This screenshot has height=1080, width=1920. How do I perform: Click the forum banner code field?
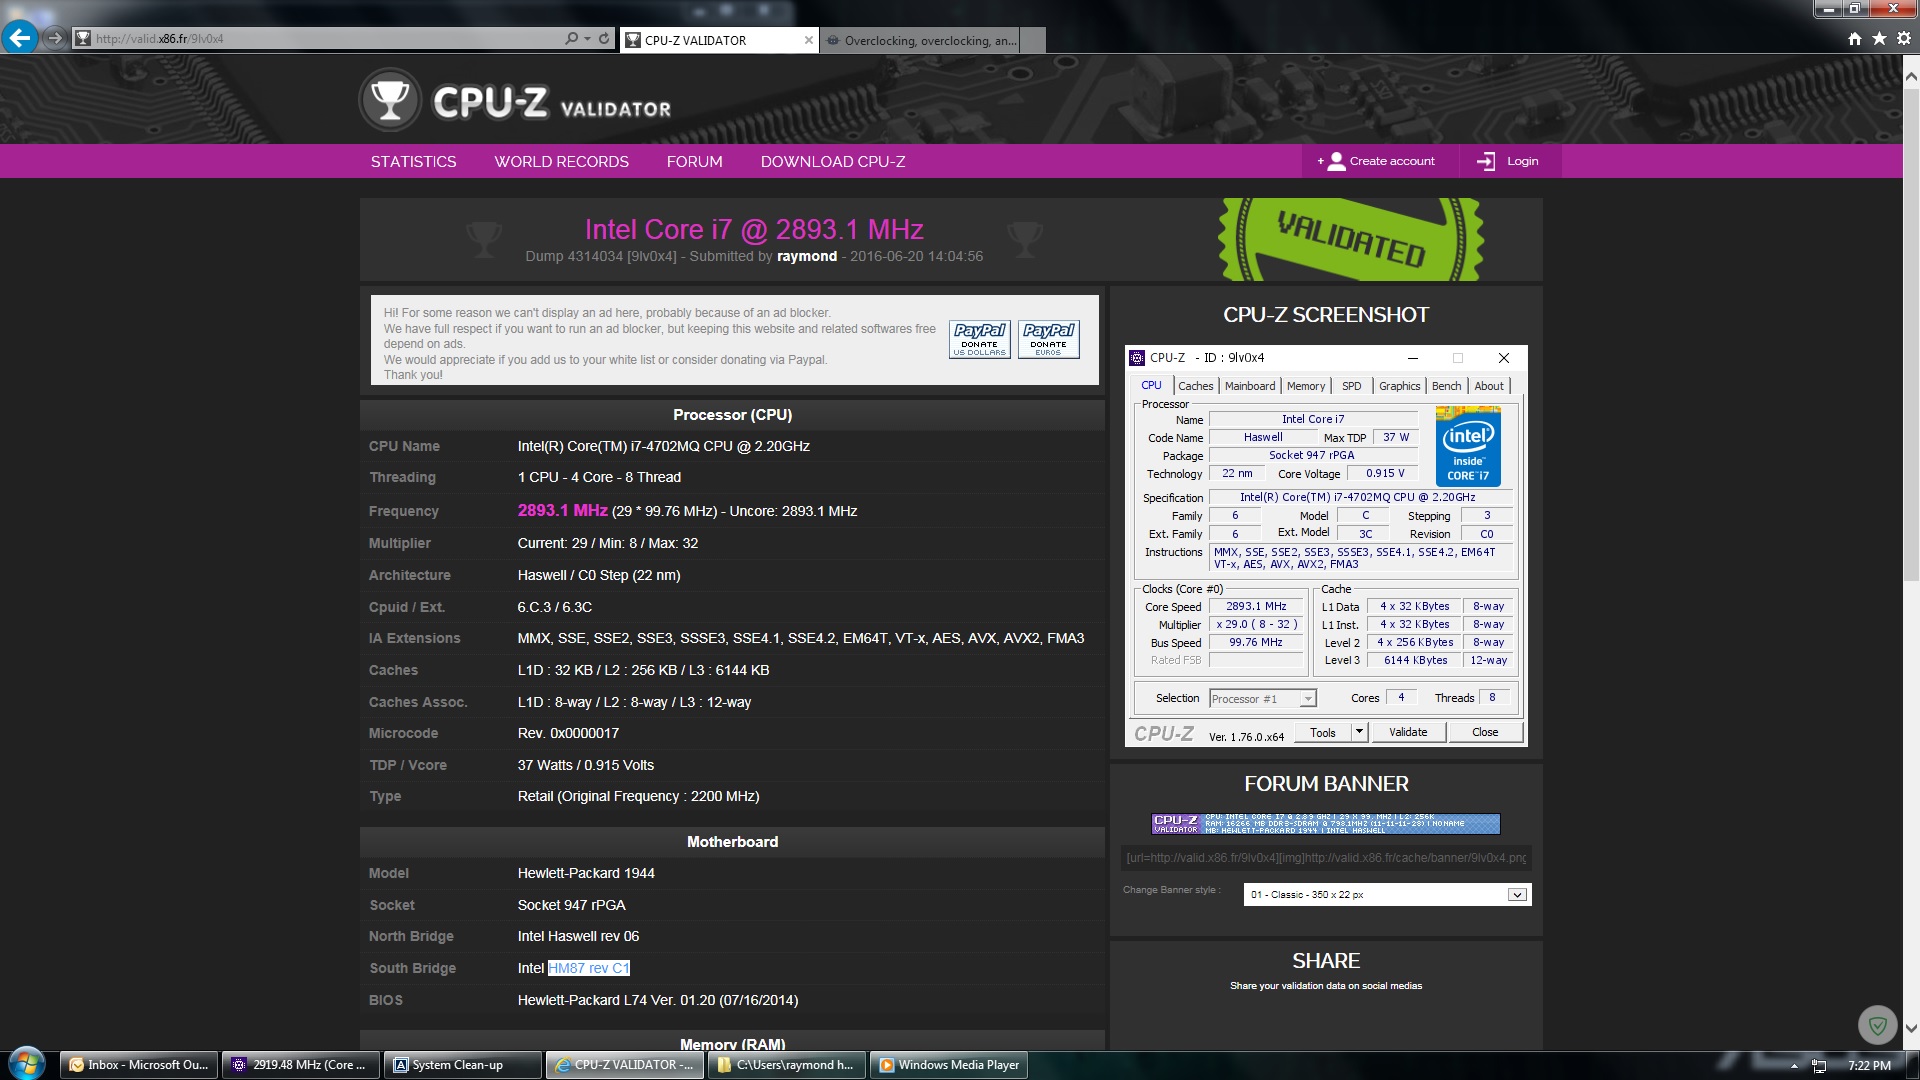[1326, 857]
